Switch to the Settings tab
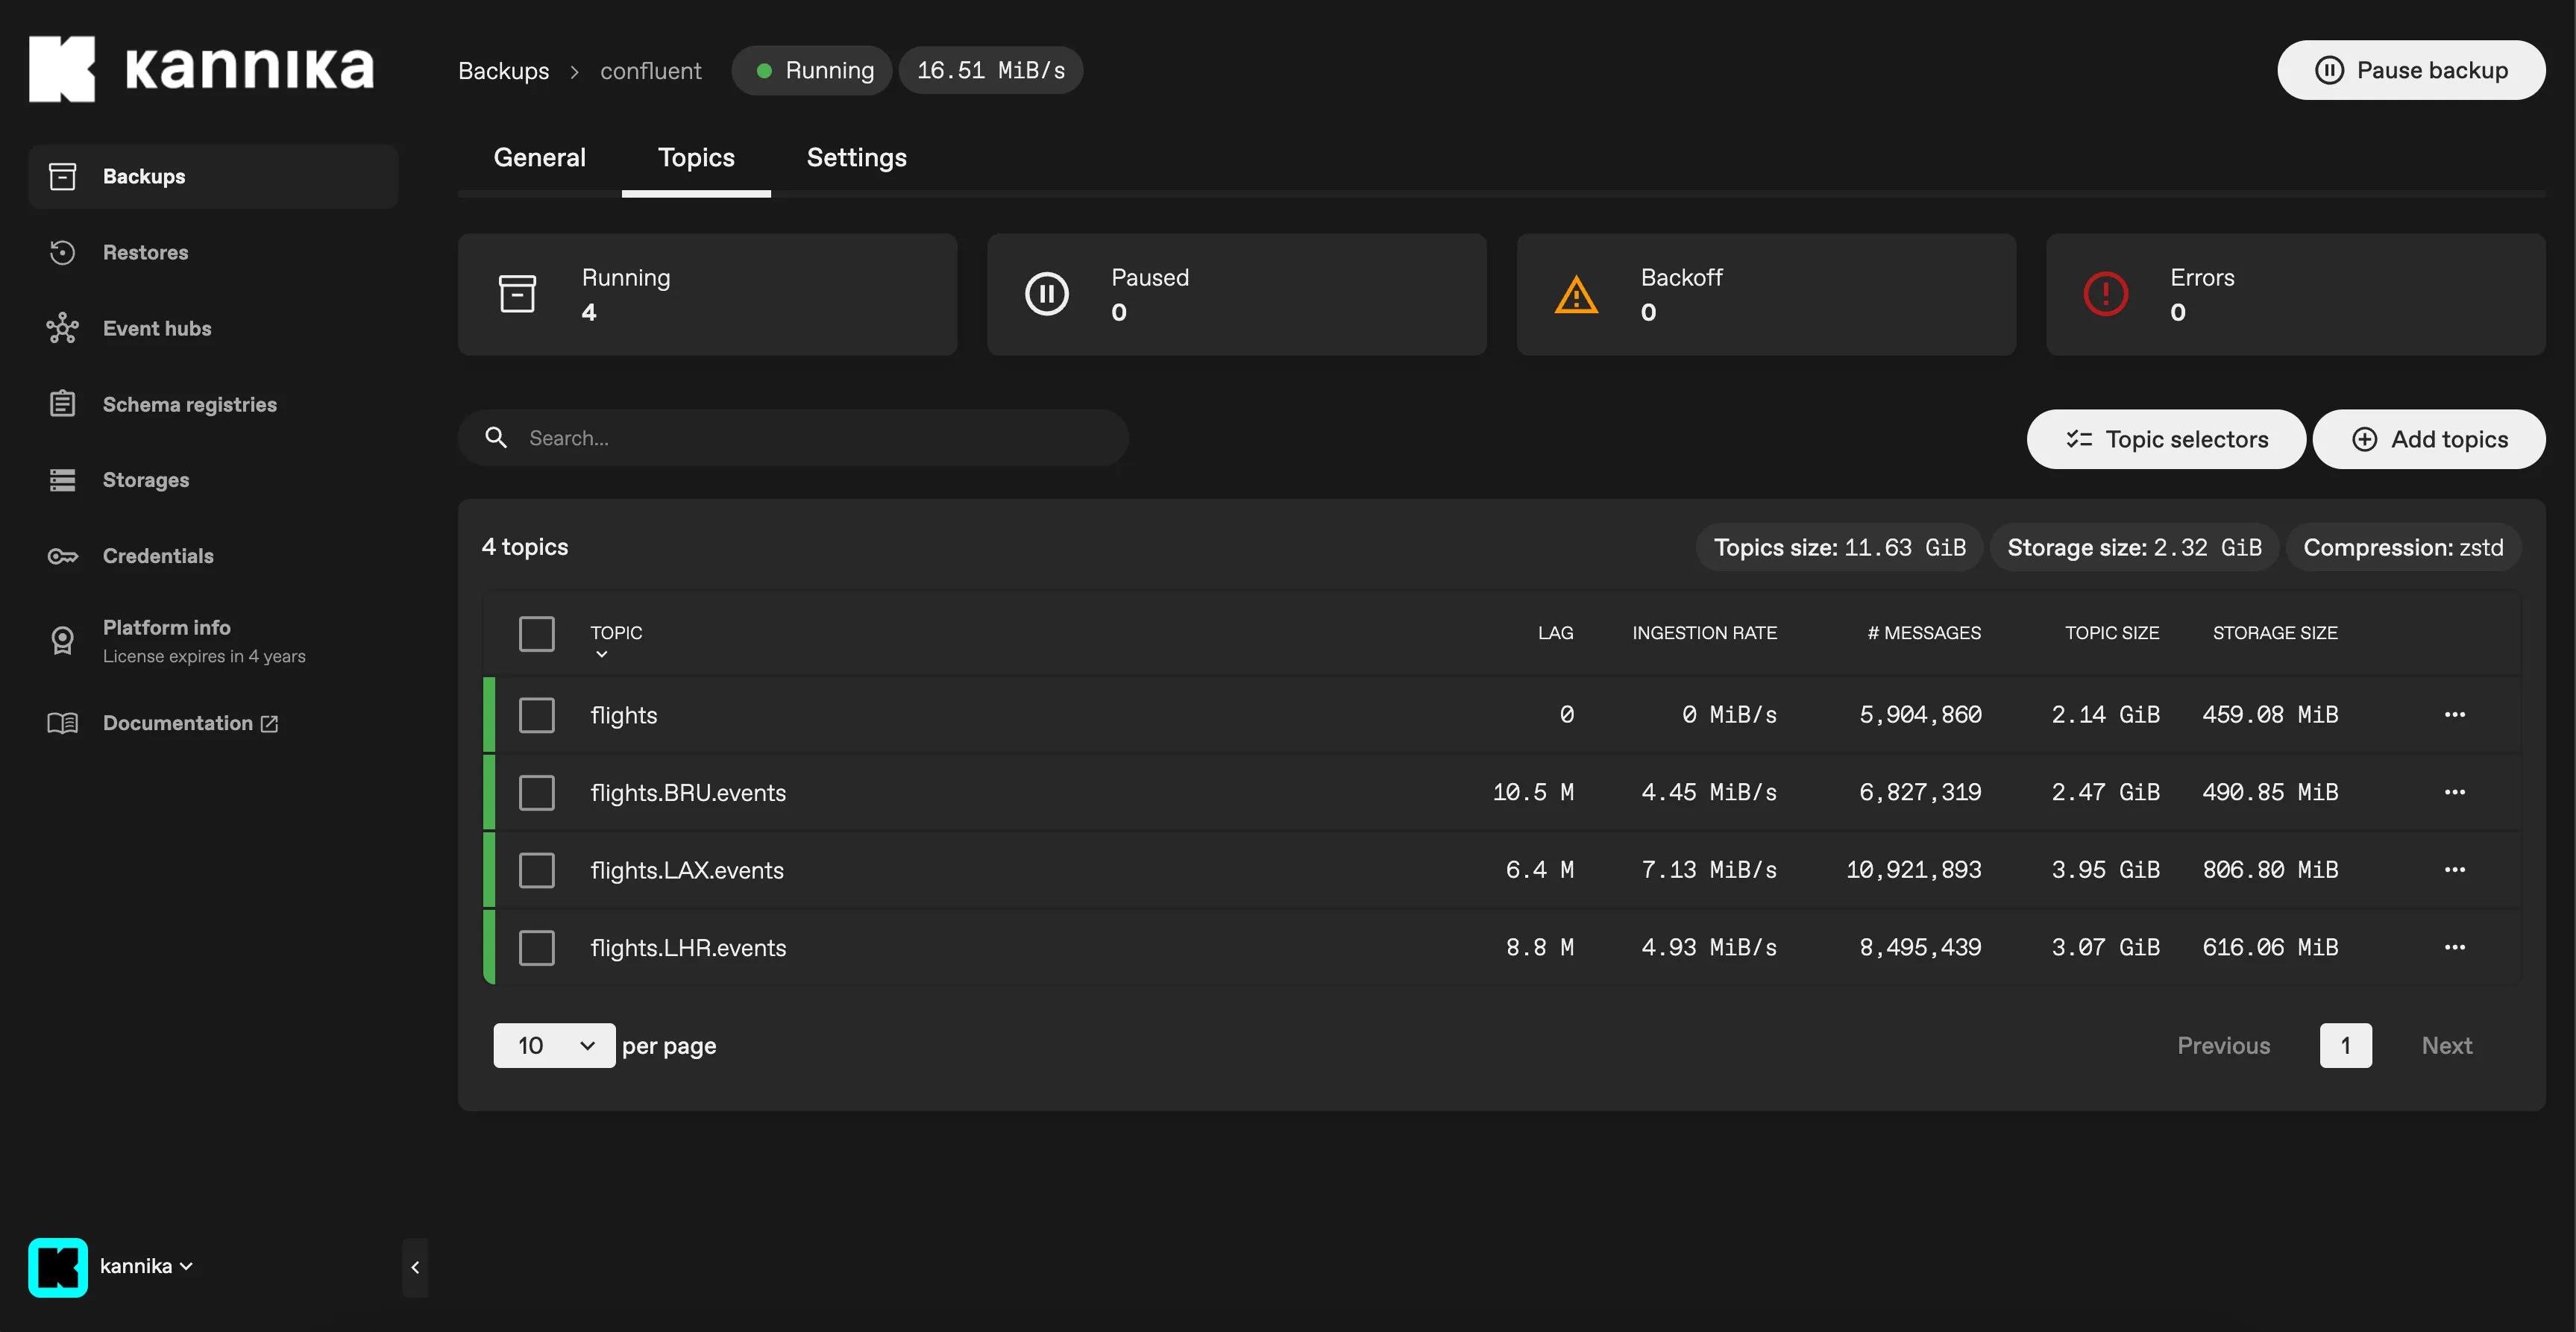 (x=856, y=157)
